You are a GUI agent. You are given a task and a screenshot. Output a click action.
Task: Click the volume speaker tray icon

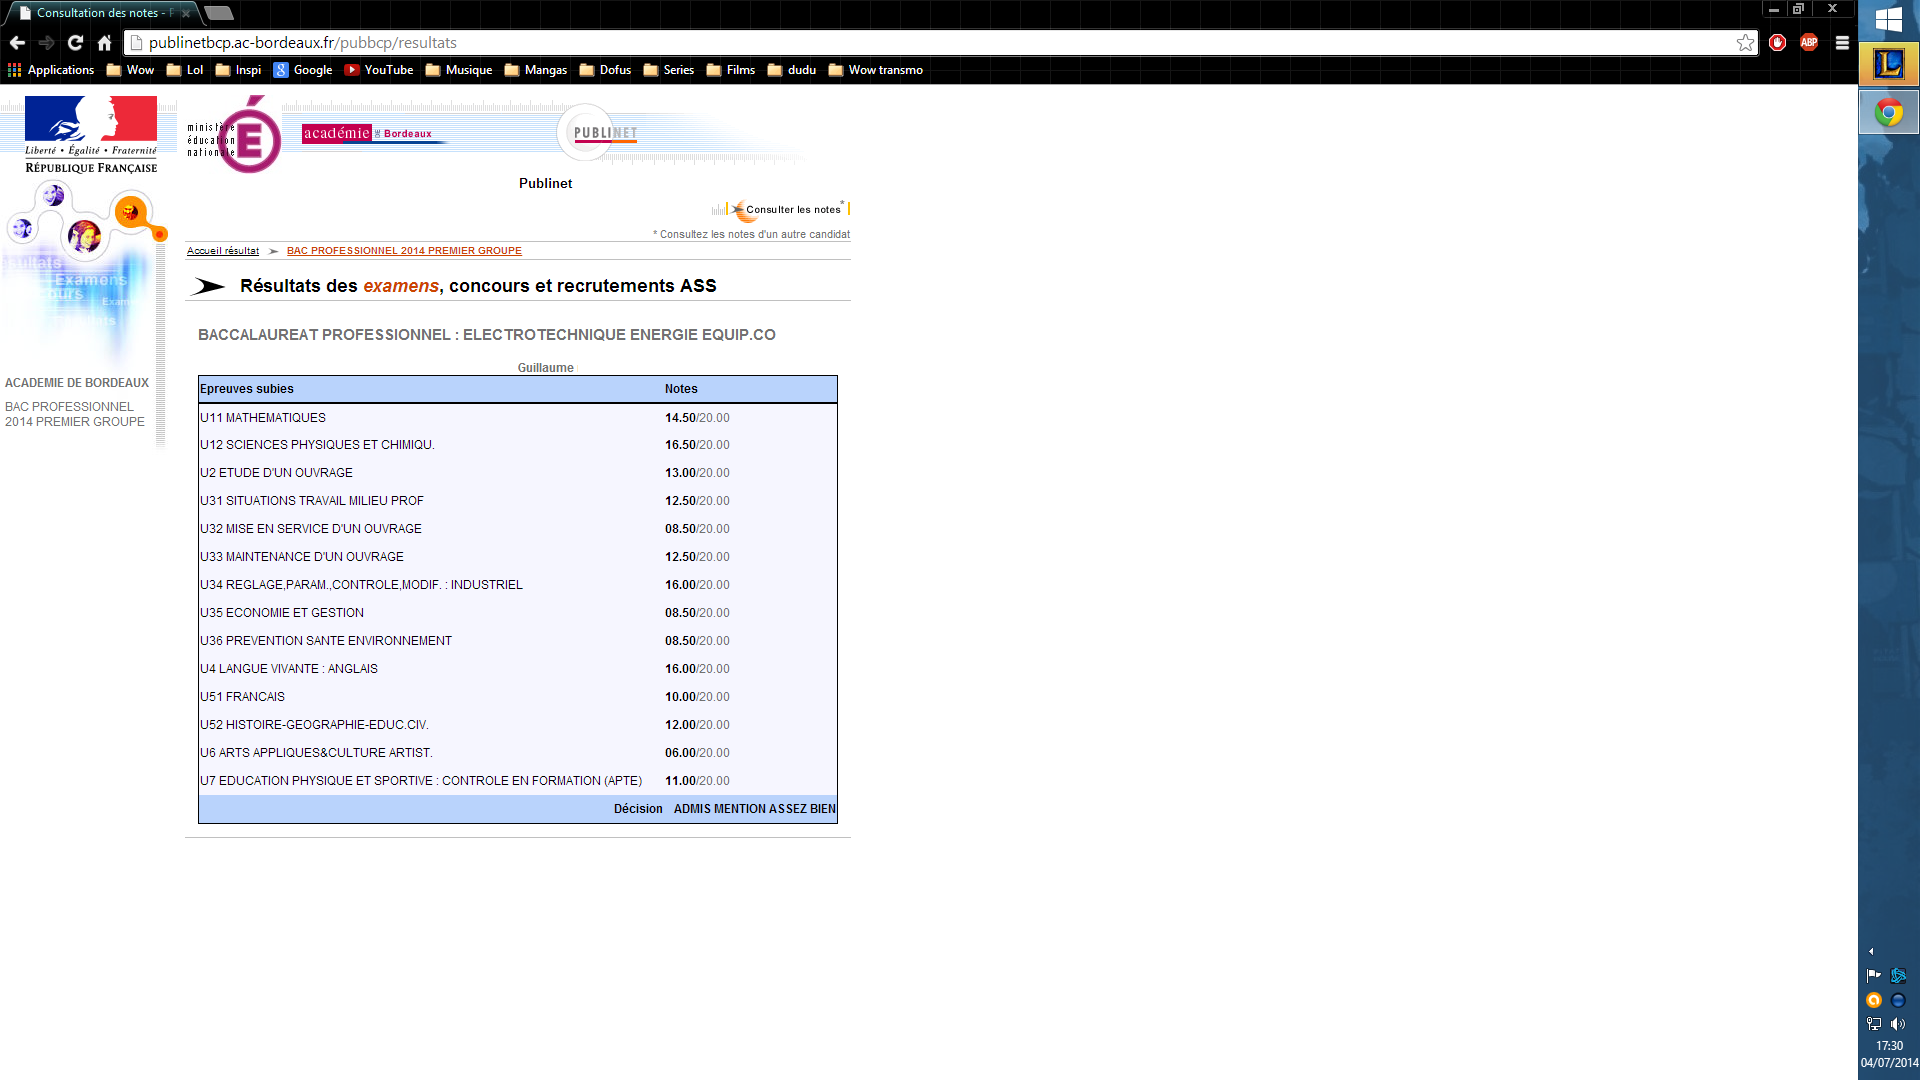1898,1024
